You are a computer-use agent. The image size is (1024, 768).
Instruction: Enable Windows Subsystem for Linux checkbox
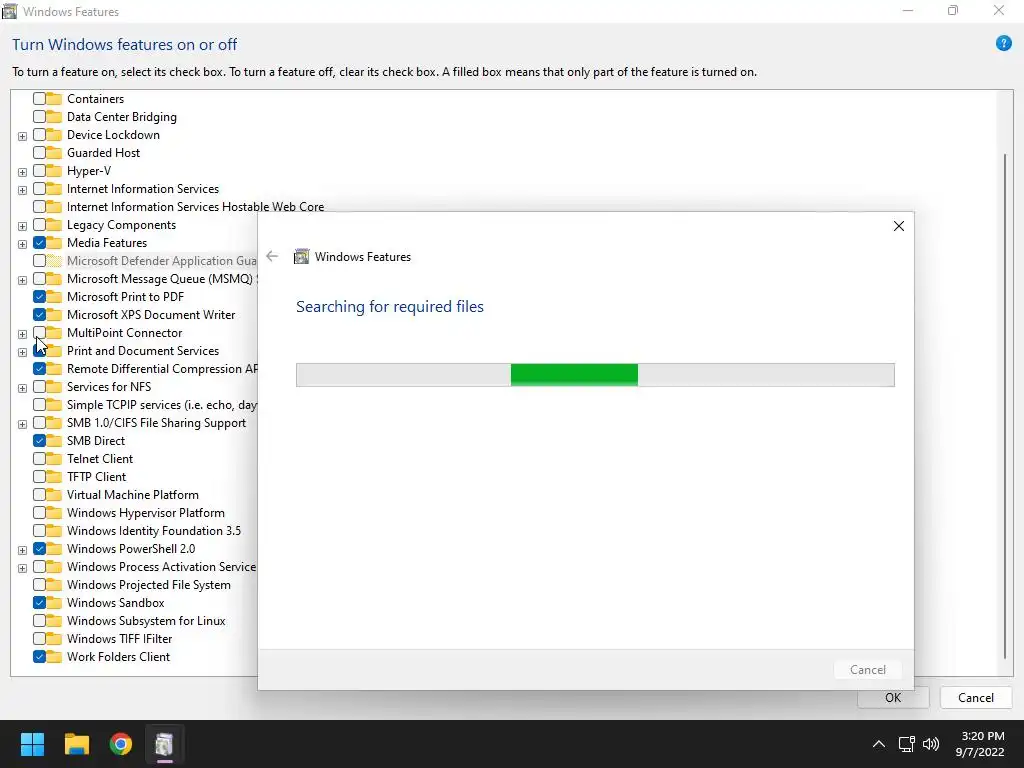(x=39, y=621)
